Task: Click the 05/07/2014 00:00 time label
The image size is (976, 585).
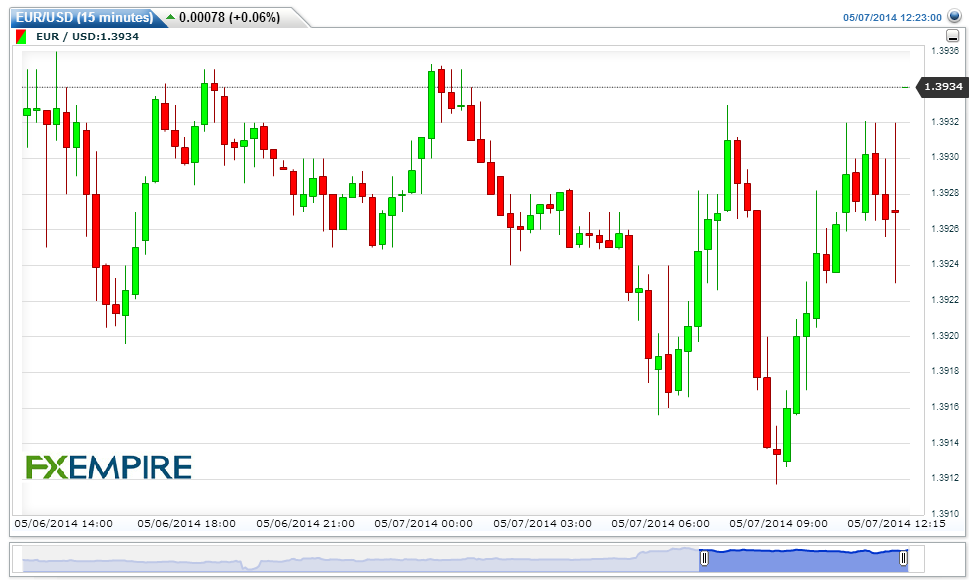Action: 423,523
